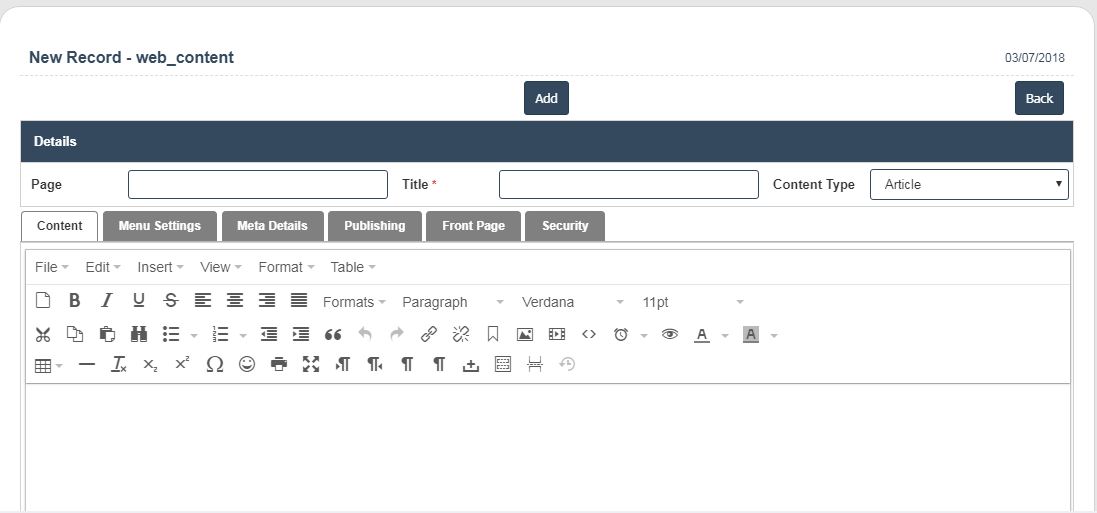Image resolution: width=1097 pixels, height=513 pixels.
Task: Click into the Title input field
Action: [x=628, y=185]
